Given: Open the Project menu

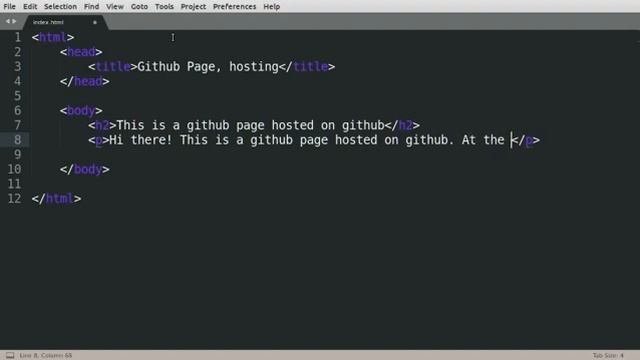Looking at the screenshot, I should tap(193, 7).
